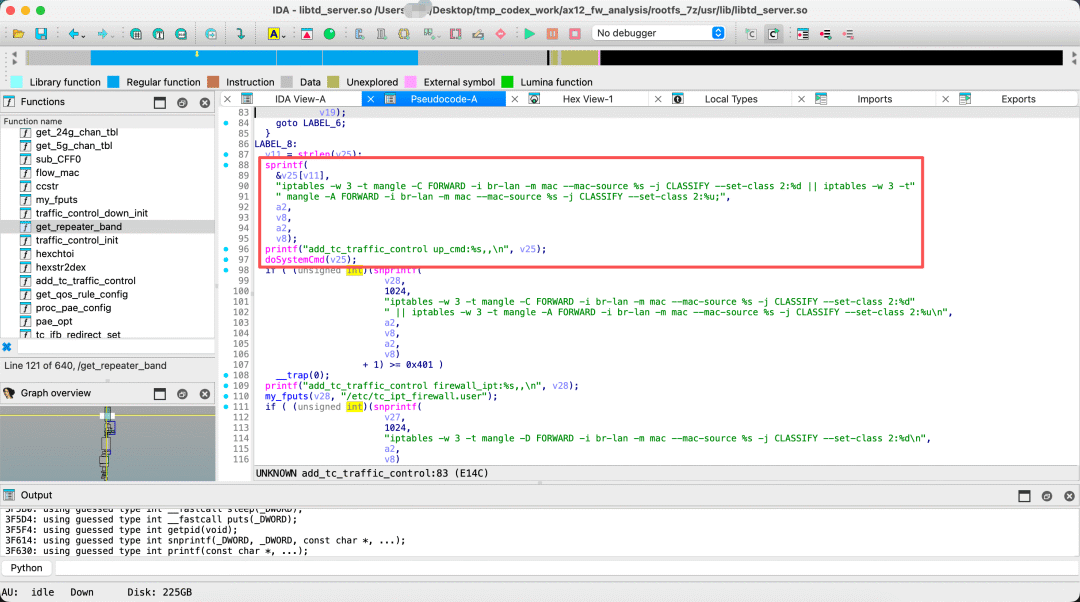Click the black region of navigation band
This screenshot has height=602, width=1080.
[831, 58]
